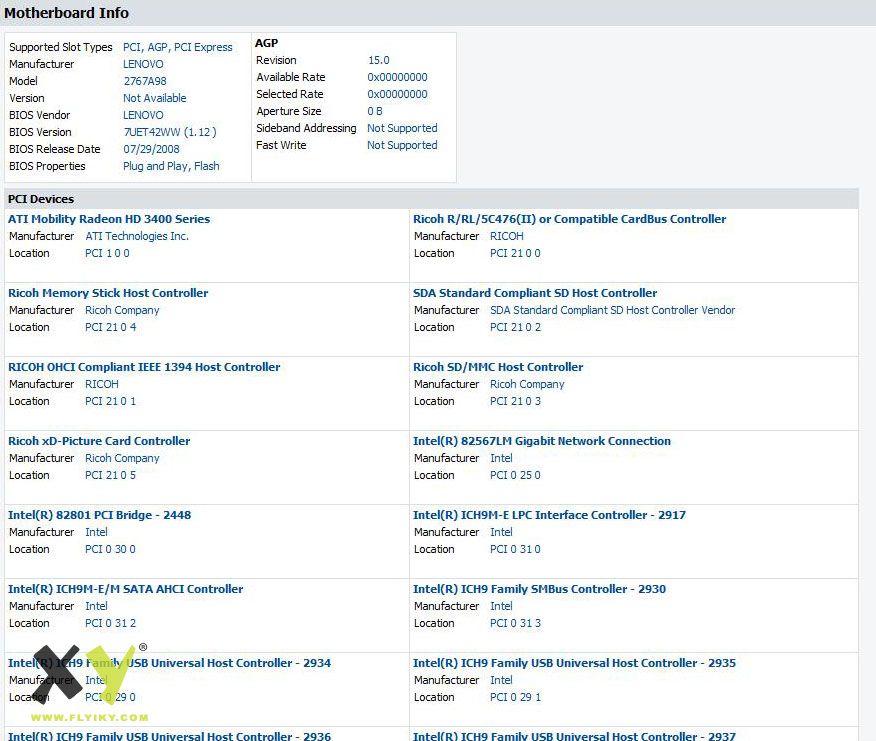Viewport: 876px width, 741px height.
Task: Select BIOS Properties value "Plug and Play, Flash"
Action: pos(171,166)
